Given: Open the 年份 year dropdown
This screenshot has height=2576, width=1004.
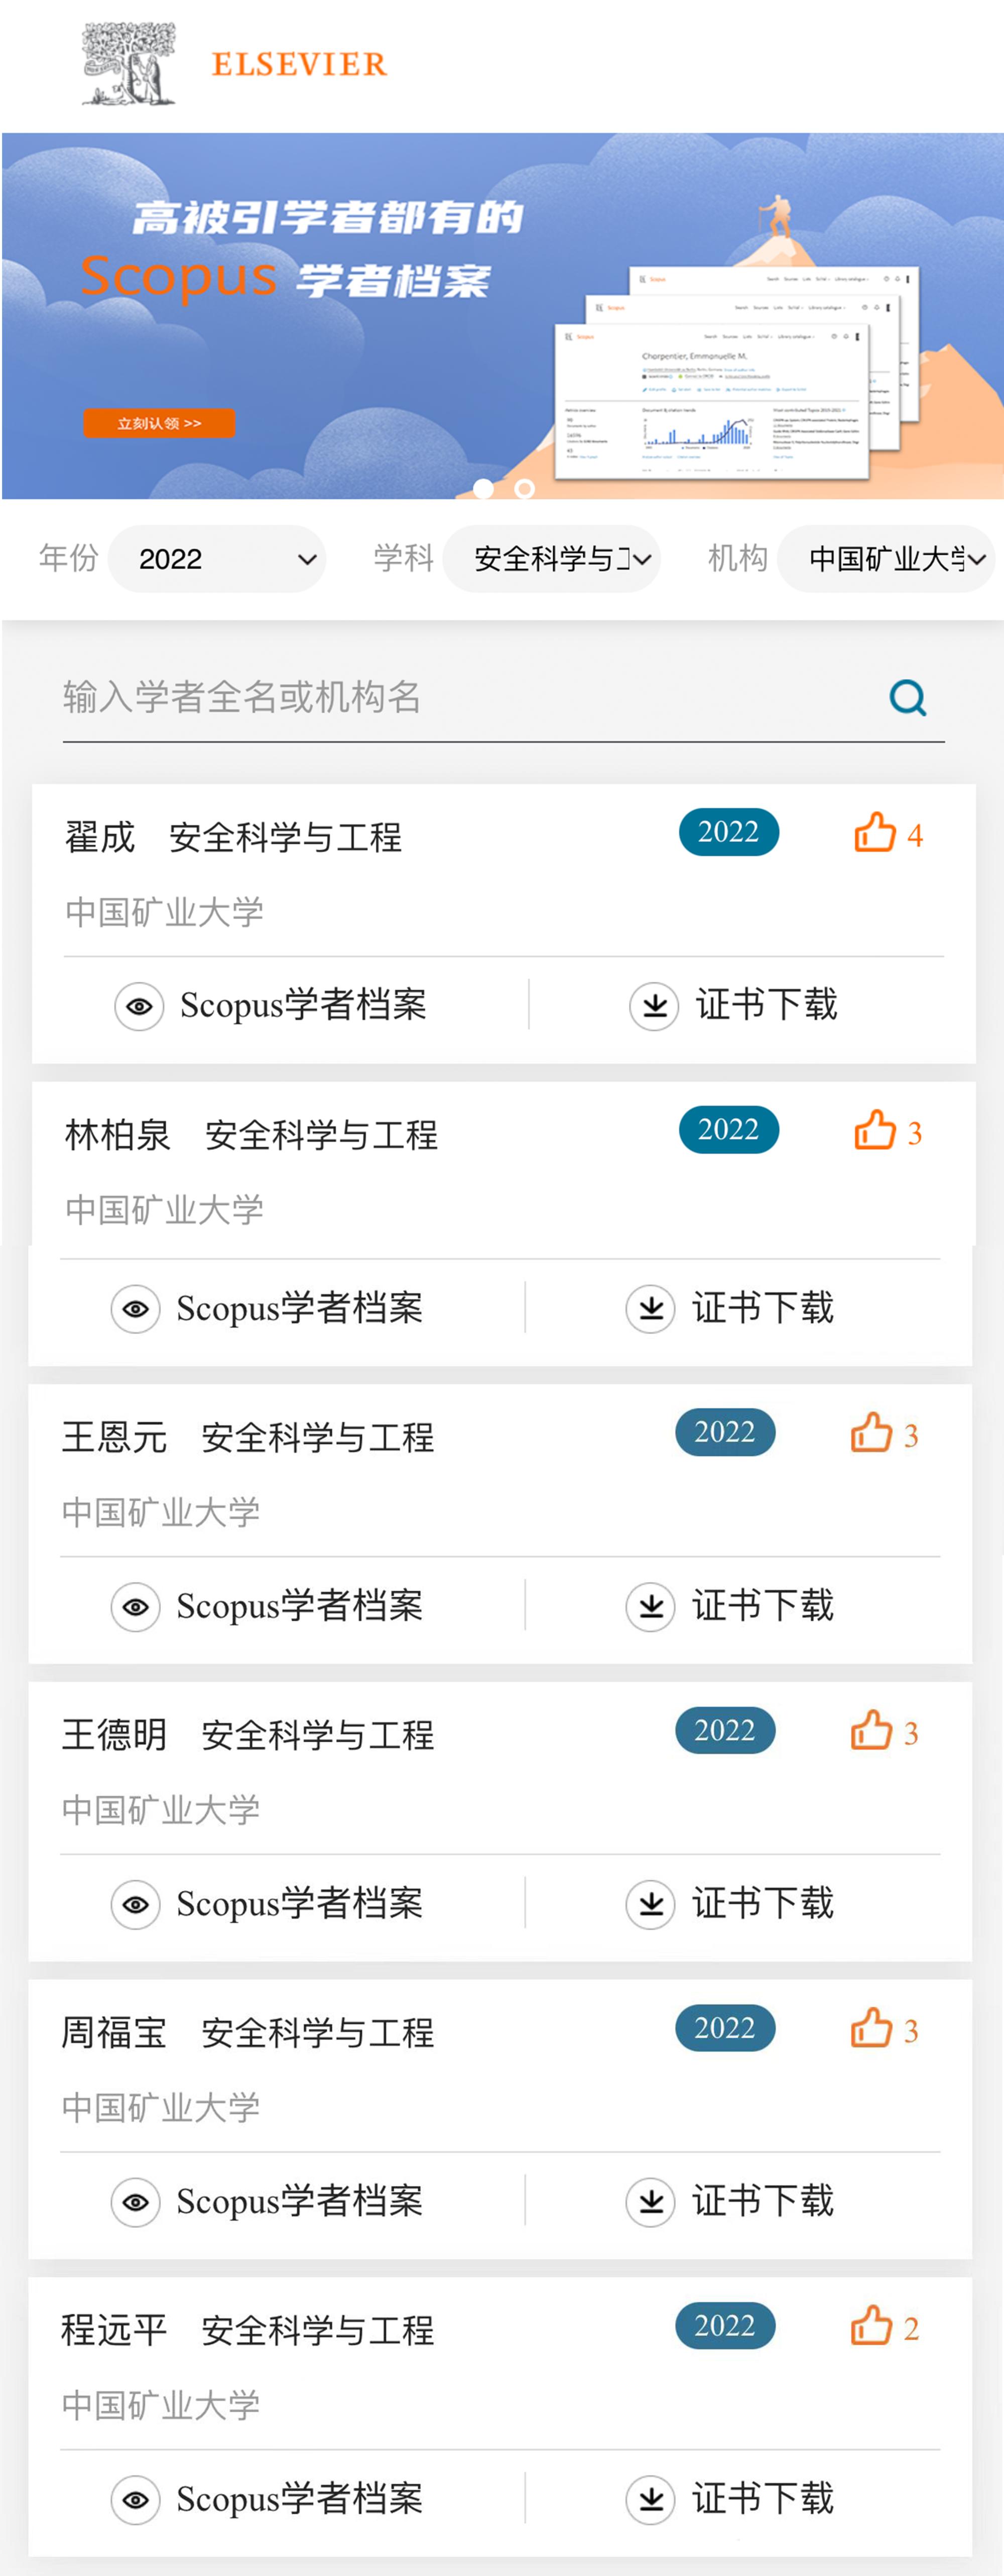Looking at the screenshot, I should click(217, 559).
